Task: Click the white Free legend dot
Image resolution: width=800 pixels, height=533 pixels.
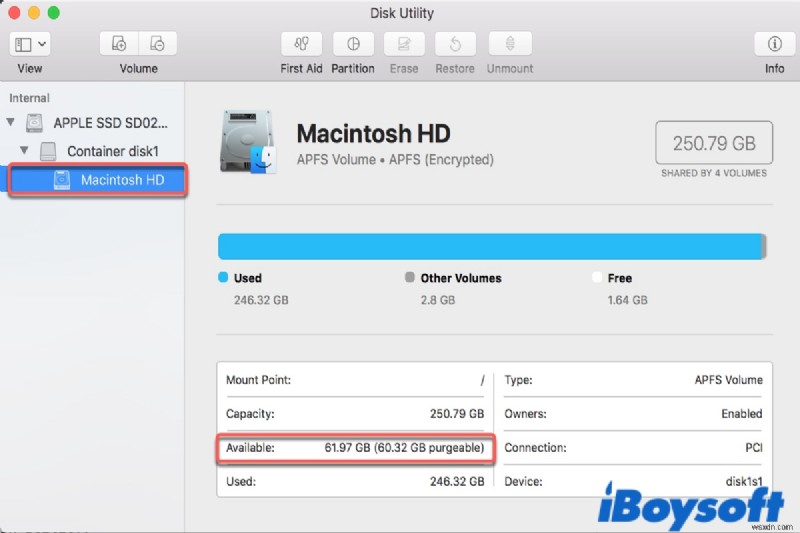Action: point(596,277)
